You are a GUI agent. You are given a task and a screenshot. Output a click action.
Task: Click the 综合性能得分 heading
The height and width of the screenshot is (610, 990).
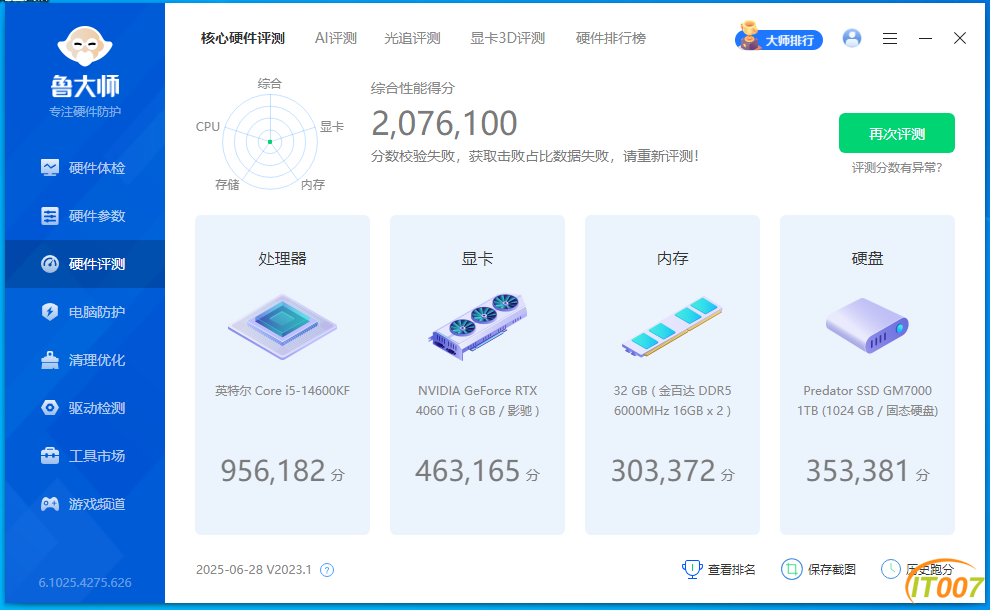[412, 88]
